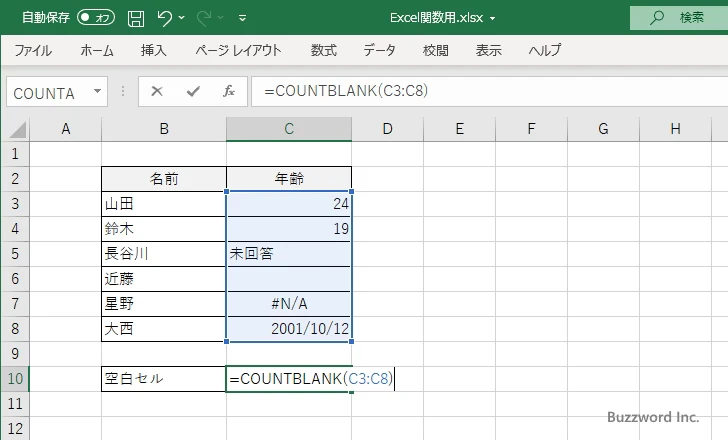Select row 1 header
The height and width of the screenshot is (440, 728).
point(15,154)
